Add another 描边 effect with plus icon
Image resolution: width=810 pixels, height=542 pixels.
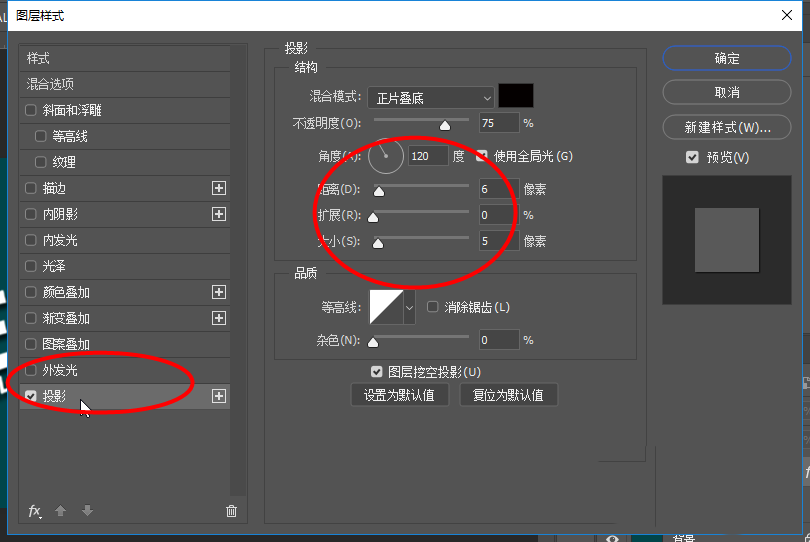tap(219, 188)
